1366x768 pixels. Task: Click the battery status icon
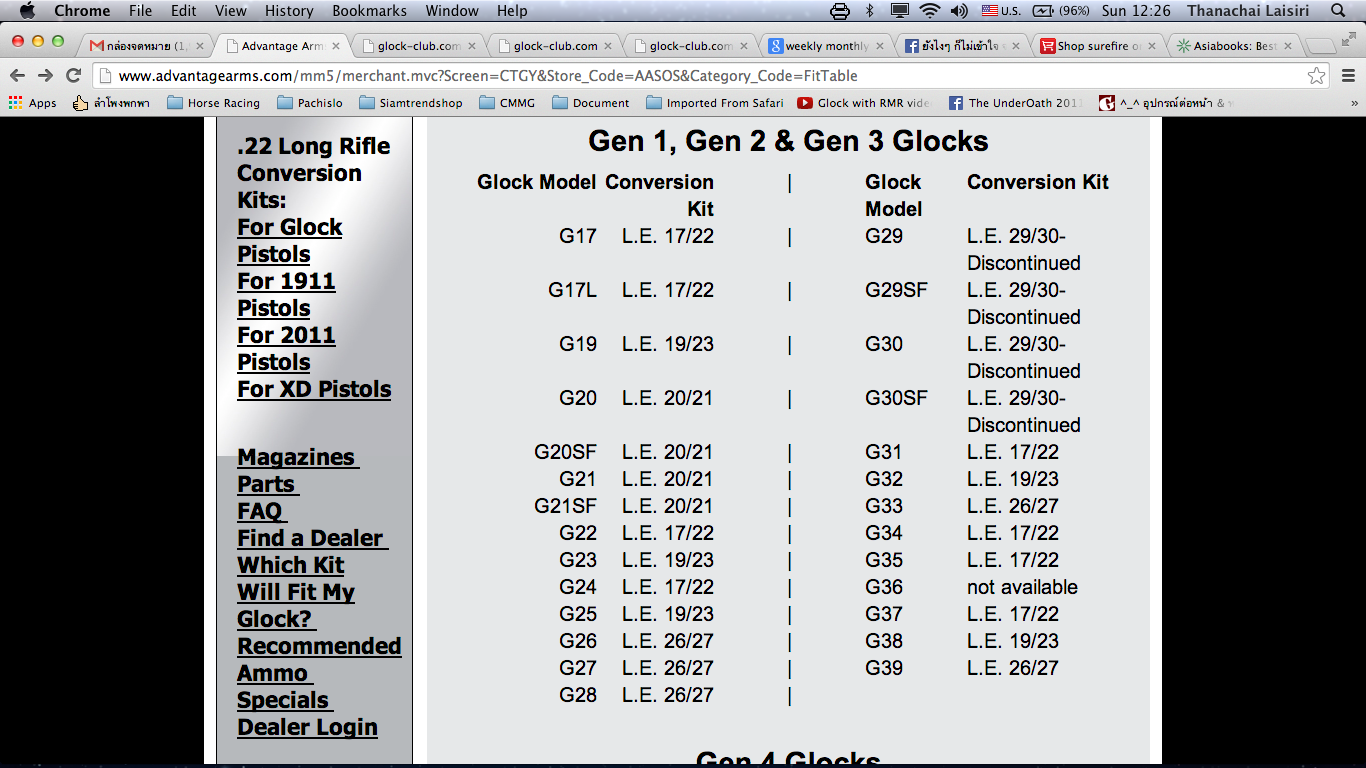(x=1043, y=11)
